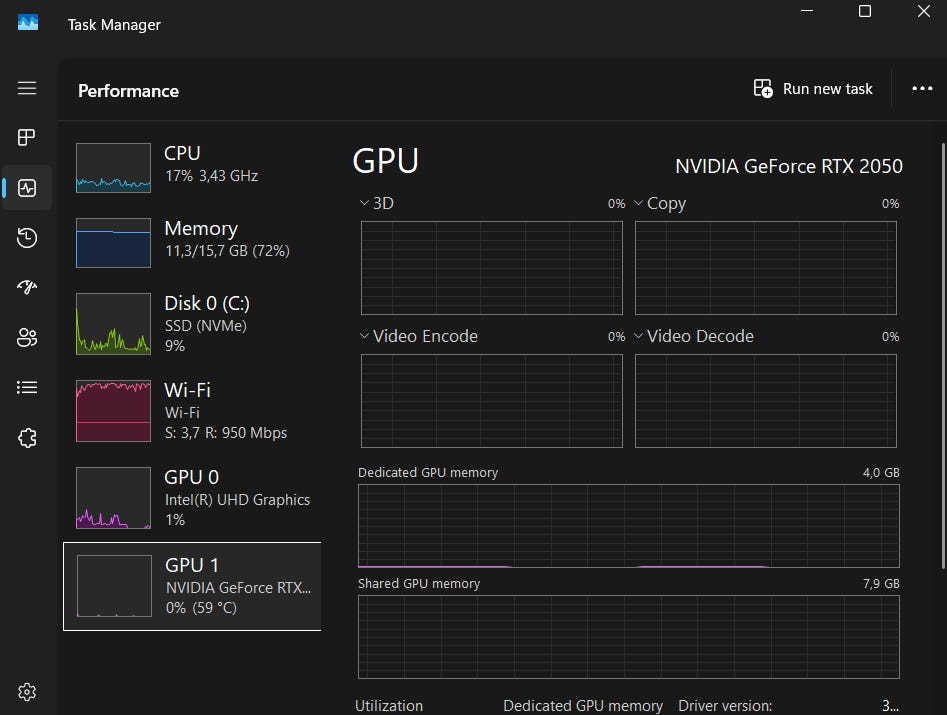Click the Task Manager app icon
Screen dimensions: 947x715
tap(28, 23)
